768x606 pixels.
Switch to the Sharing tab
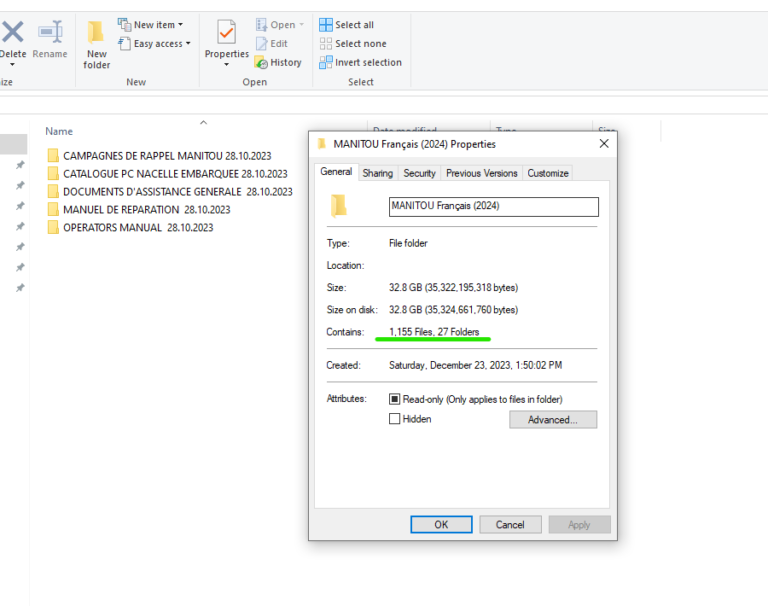pos(378,173)
